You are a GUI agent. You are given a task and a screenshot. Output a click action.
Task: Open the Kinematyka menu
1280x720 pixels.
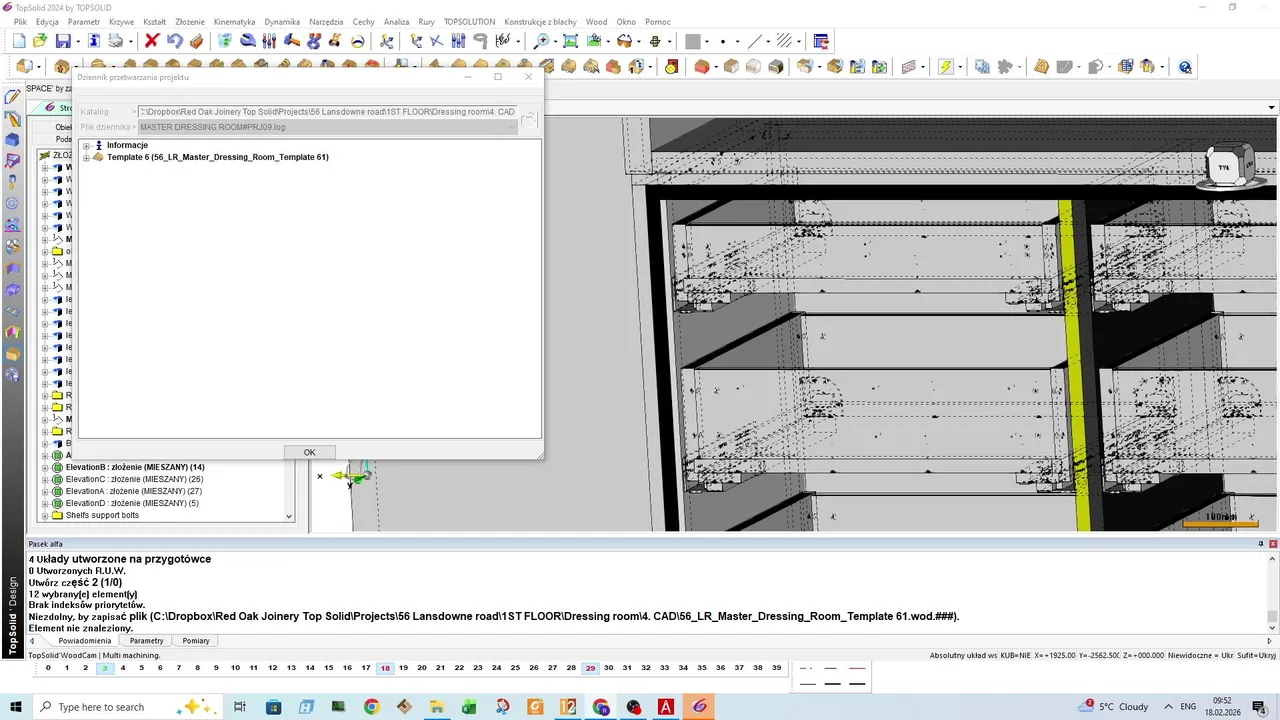[x=234, y=21]
